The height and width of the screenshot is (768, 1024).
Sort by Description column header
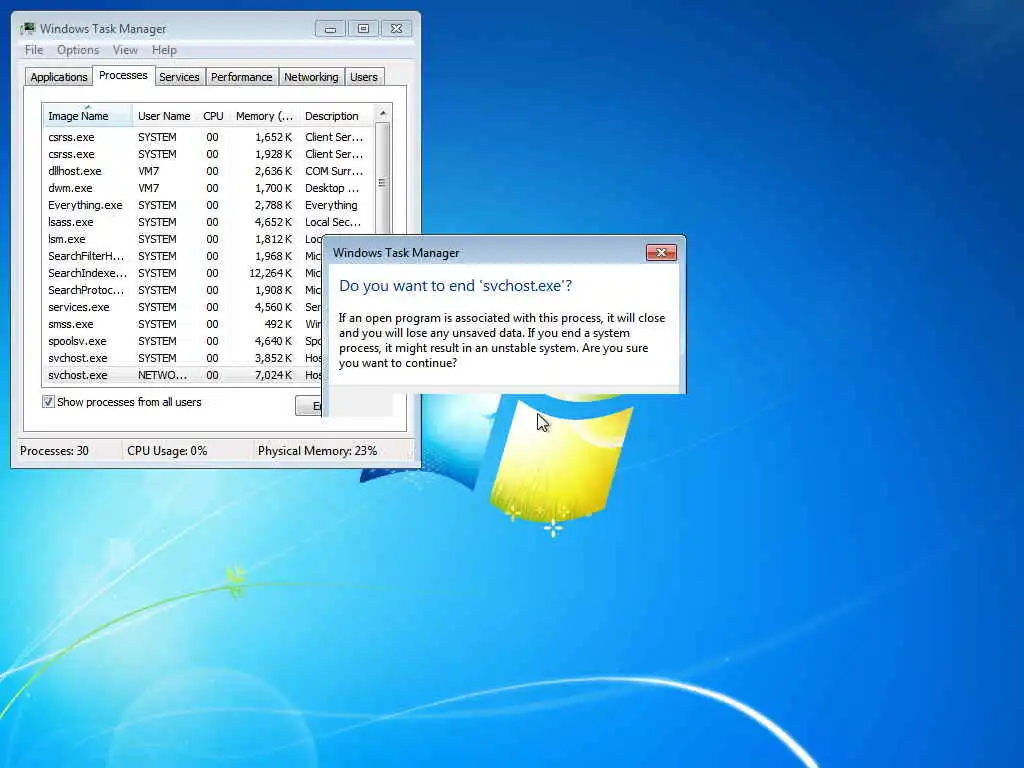336,116
